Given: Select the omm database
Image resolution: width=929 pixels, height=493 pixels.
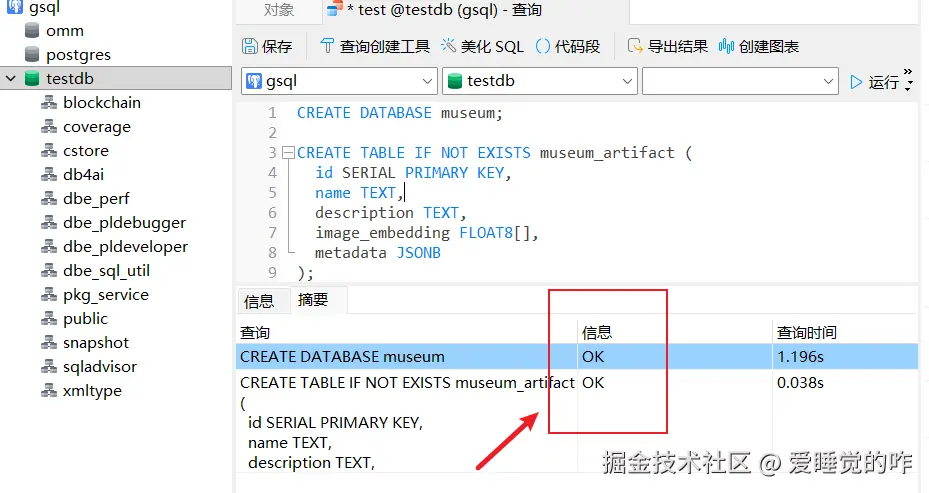Looking at the screenshot, I should (65, 31).
